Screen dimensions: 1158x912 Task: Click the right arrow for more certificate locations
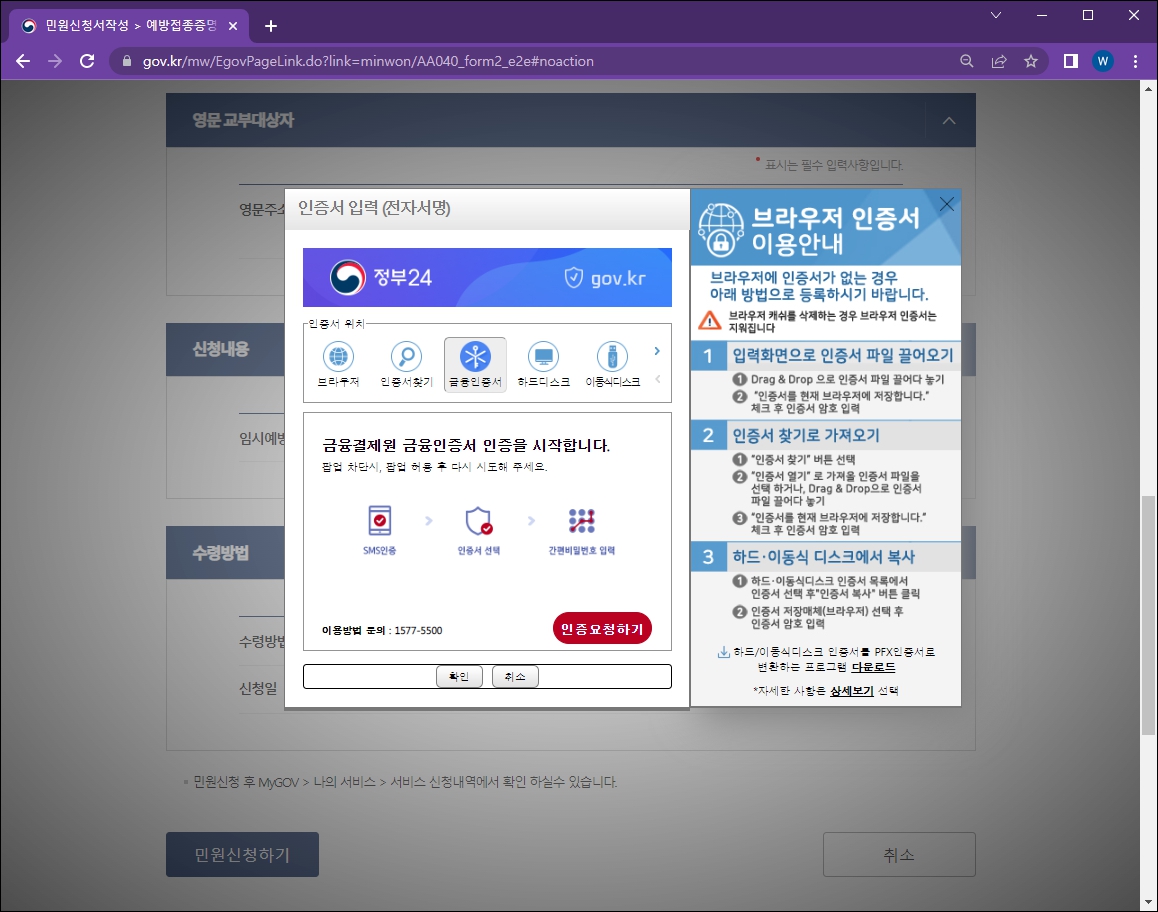tap(657, 352)
